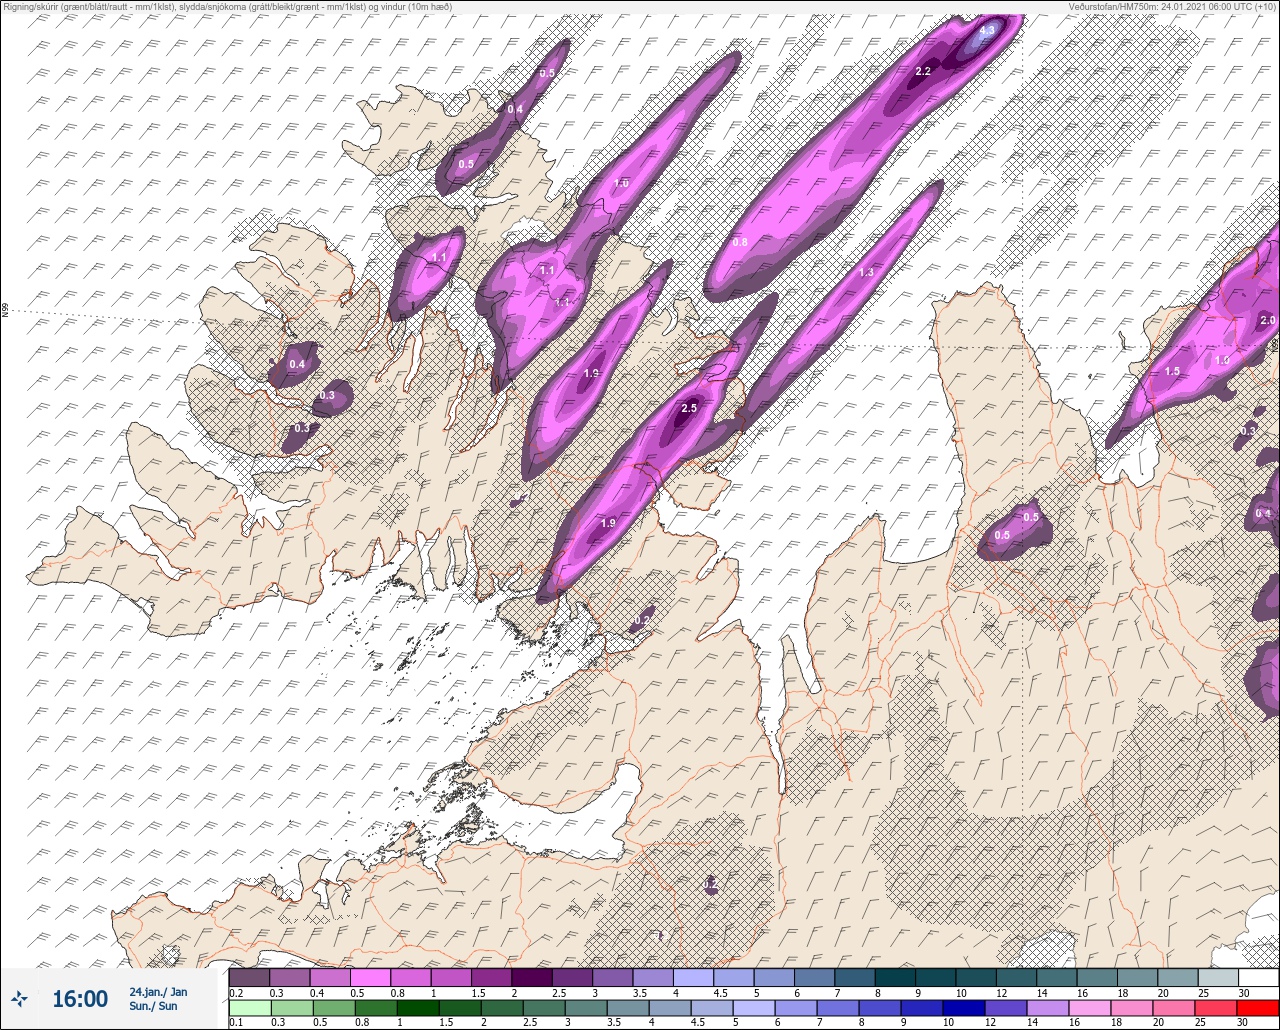The image size is (1280, 1030).
Task: Click the 2.5 precipitation value on the map
Action: pos(689,408)
